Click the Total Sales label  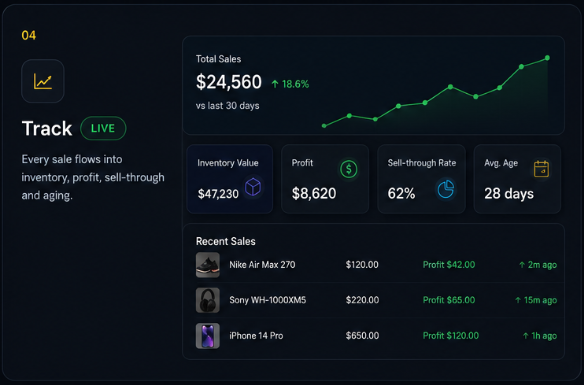219,59
